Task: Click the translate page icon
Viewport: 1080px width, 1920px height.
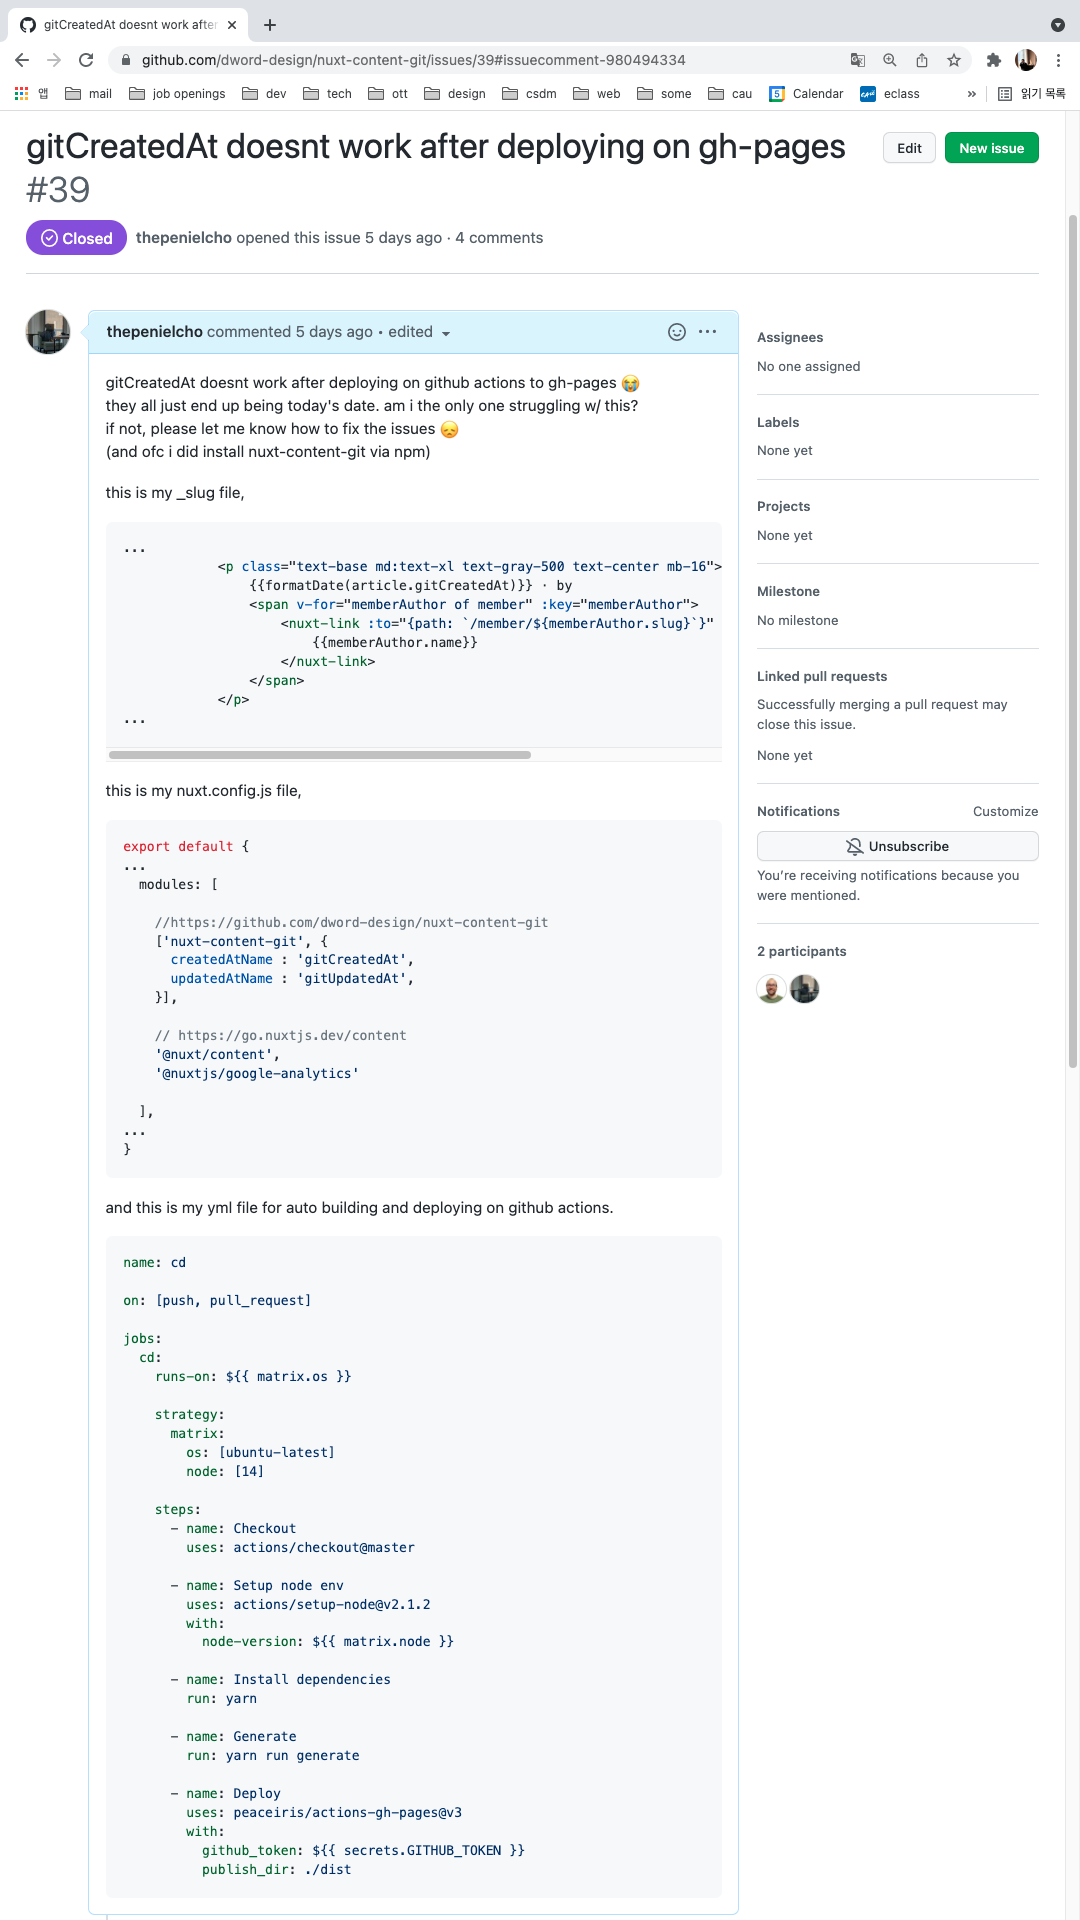Action: [858, 60]
